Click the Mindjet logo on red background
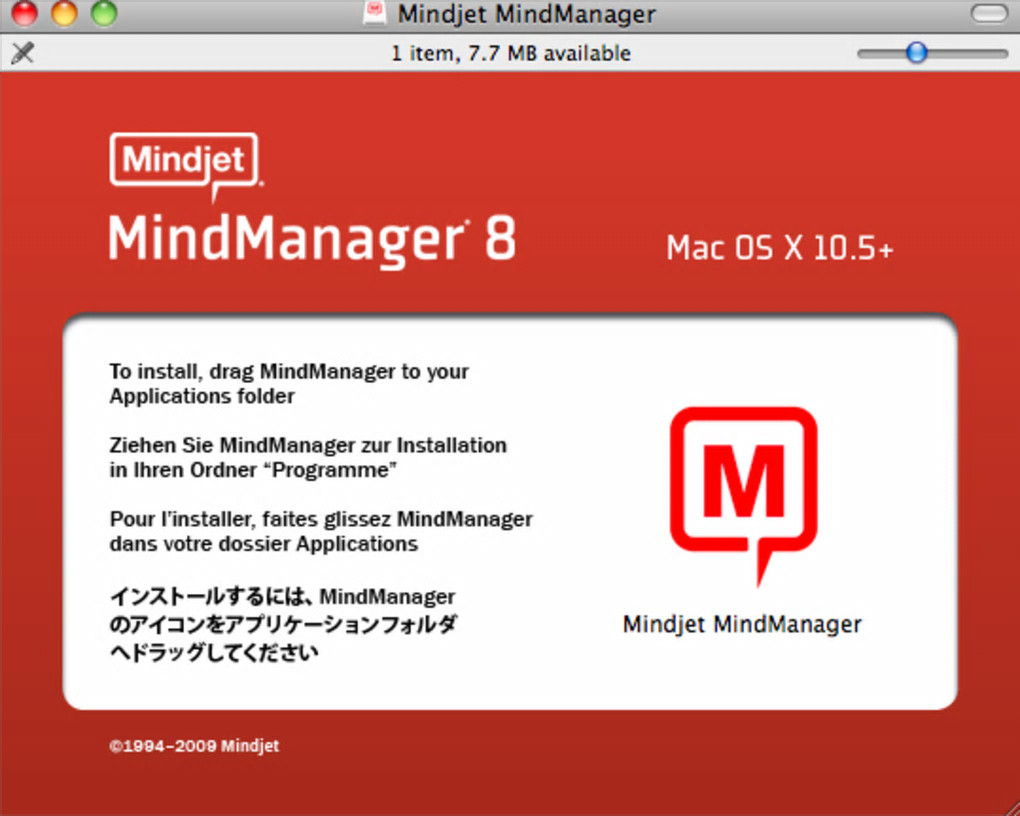Image resolution: width=1020 pixels, height=816 pixels. tap(186, 167)
